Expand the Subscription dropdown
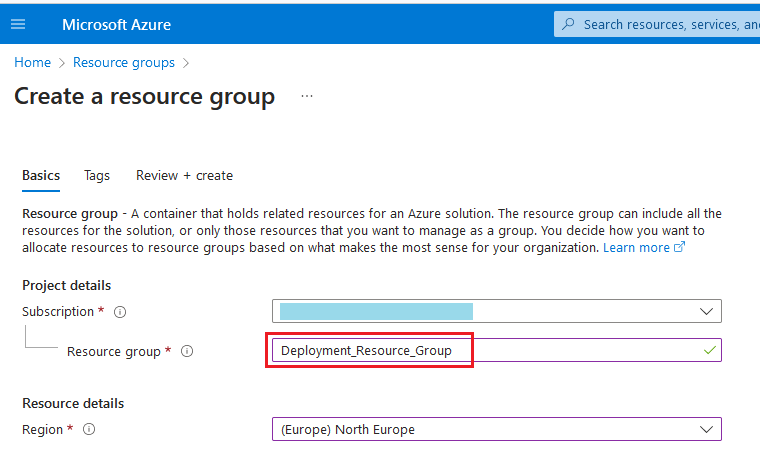This screenshot has height=469, width=760. (x=708, y=311)
